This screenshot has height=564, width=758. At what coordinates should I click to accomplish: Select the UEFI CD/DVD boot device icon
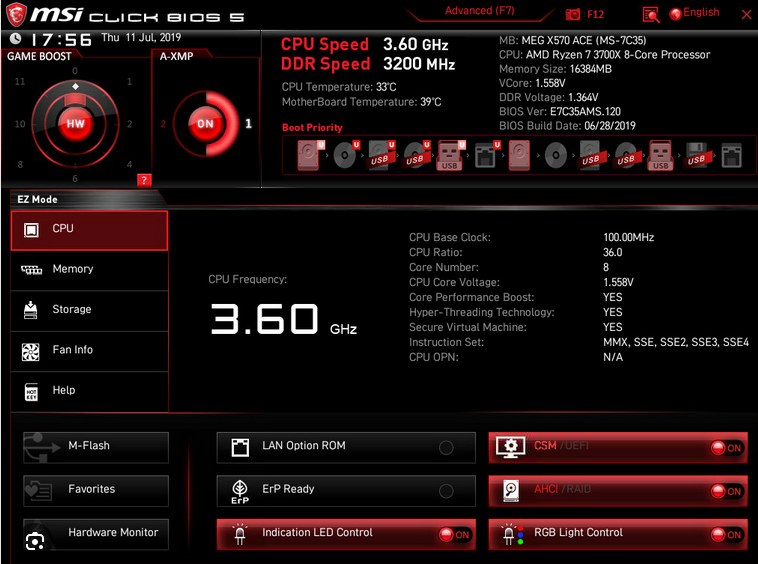346,155
